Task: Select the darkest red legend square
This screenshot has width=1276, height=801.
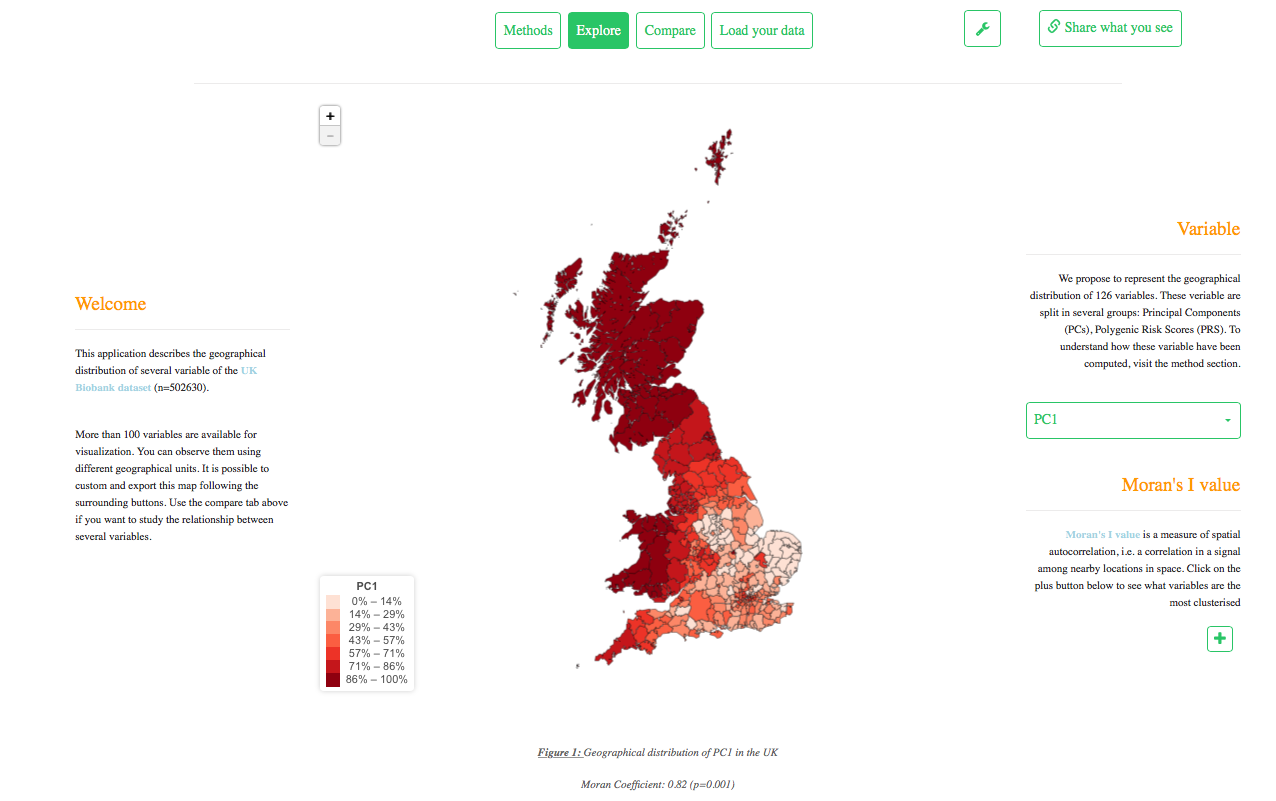Action: (331, 679)
